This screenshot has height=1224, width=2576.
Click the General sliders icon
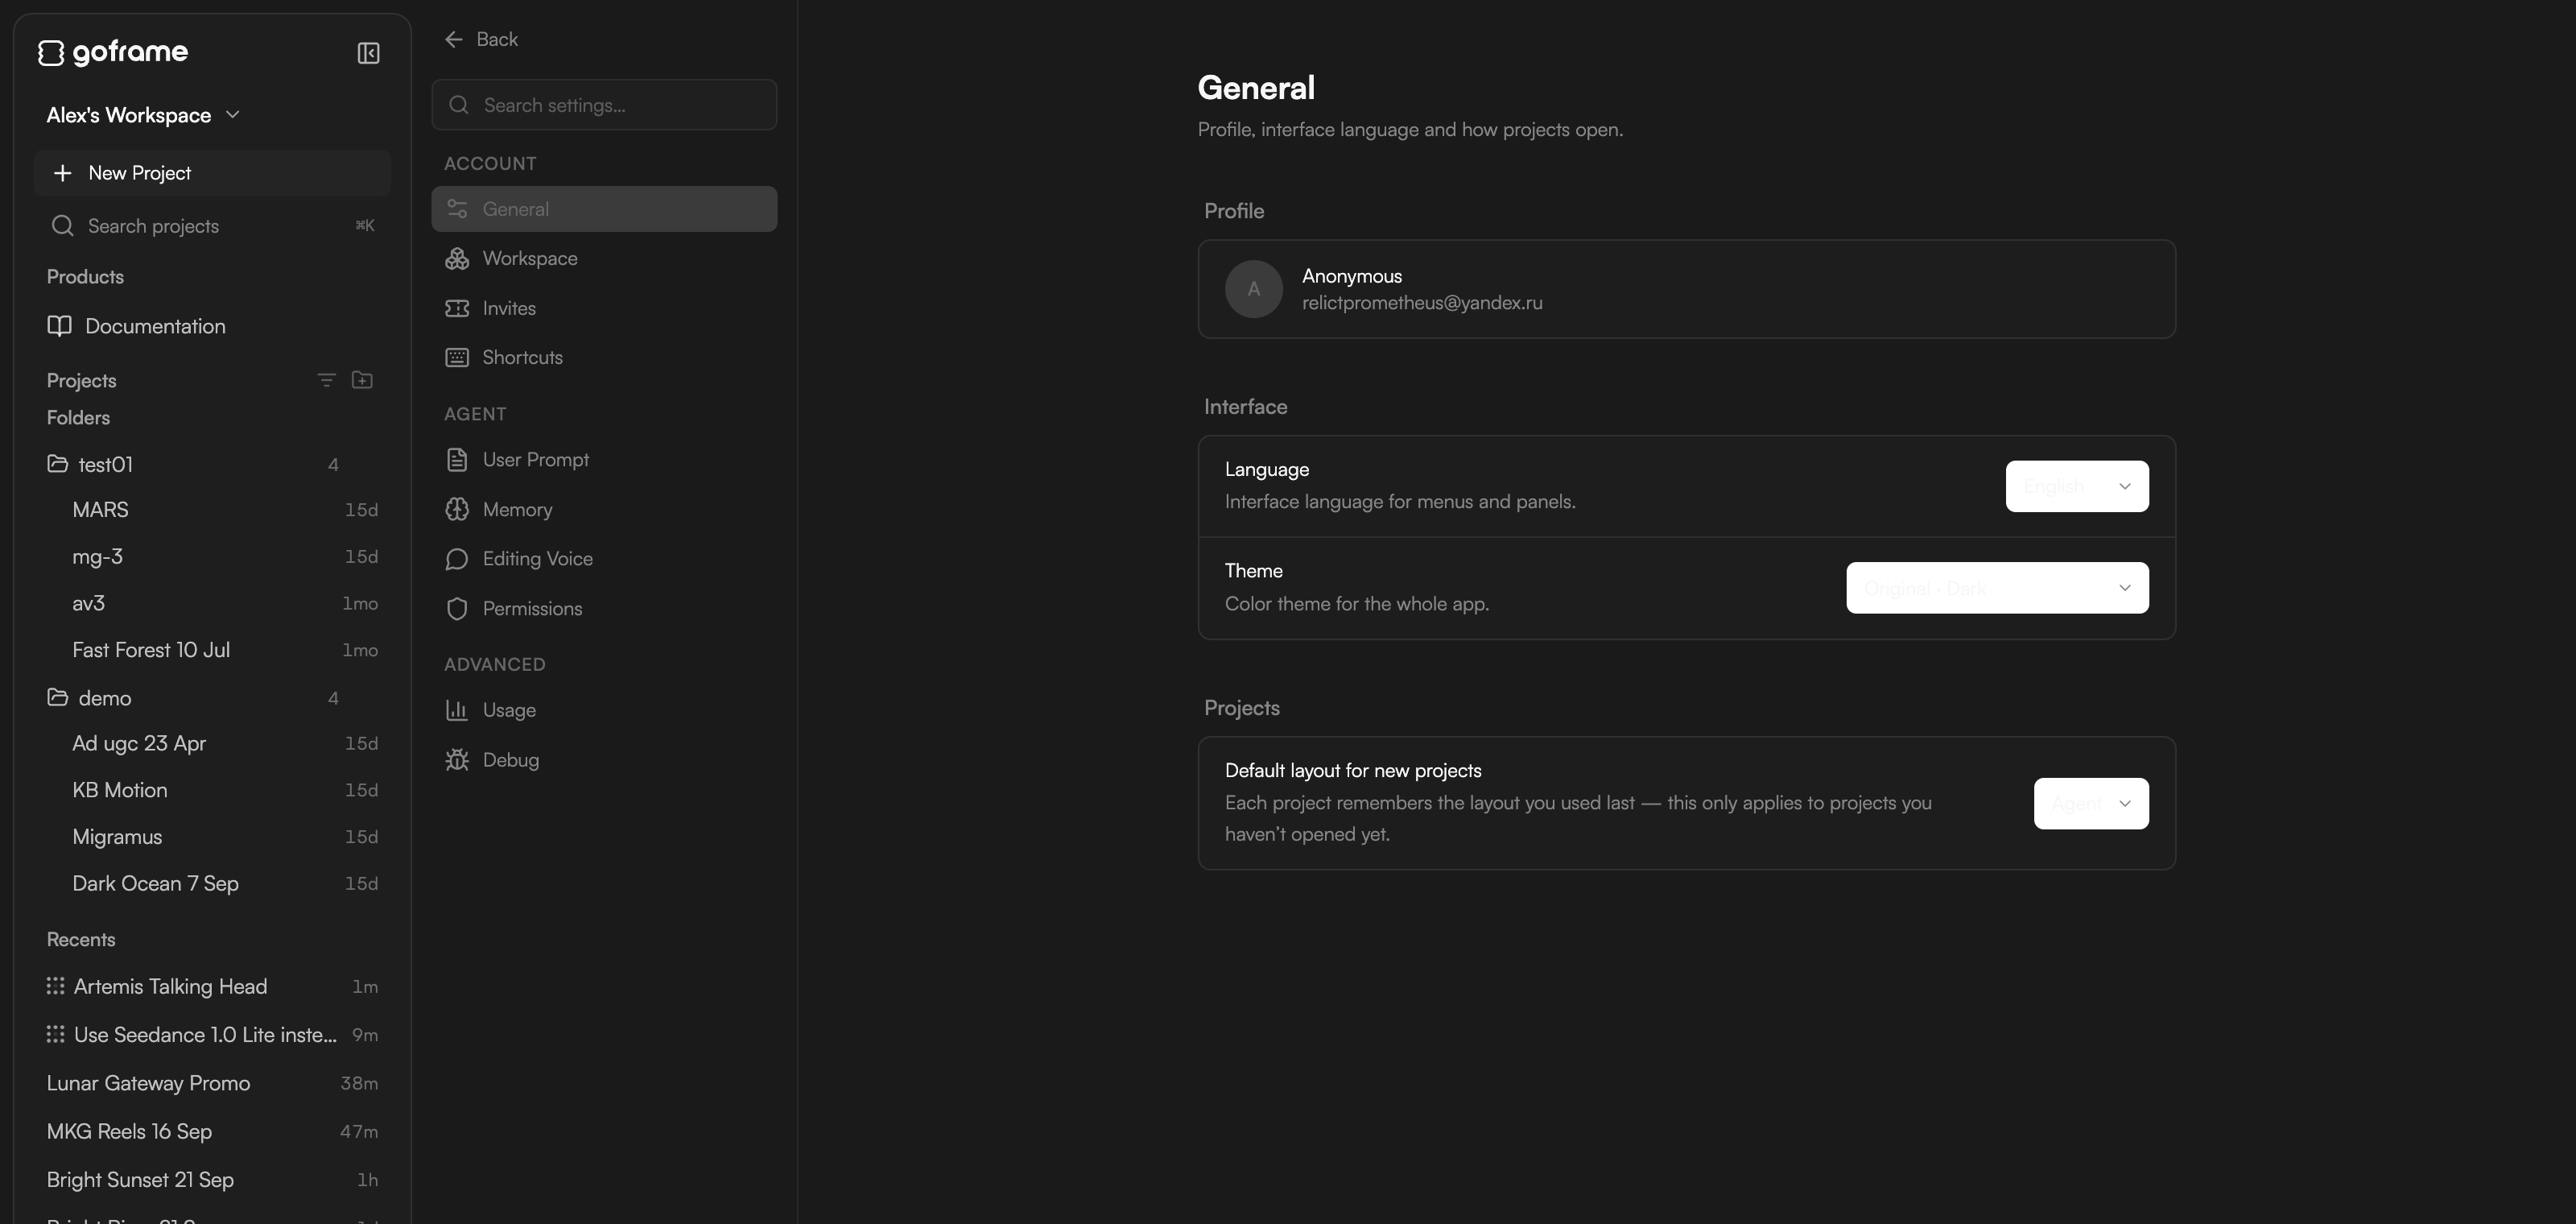coord(457,209)
